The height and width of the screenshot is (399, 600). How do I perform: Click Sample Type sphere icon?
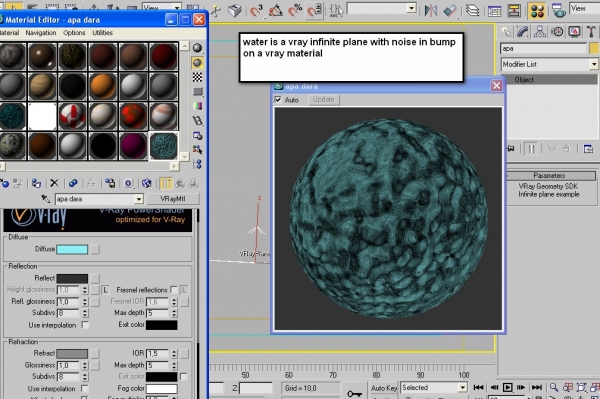point(197,48)
